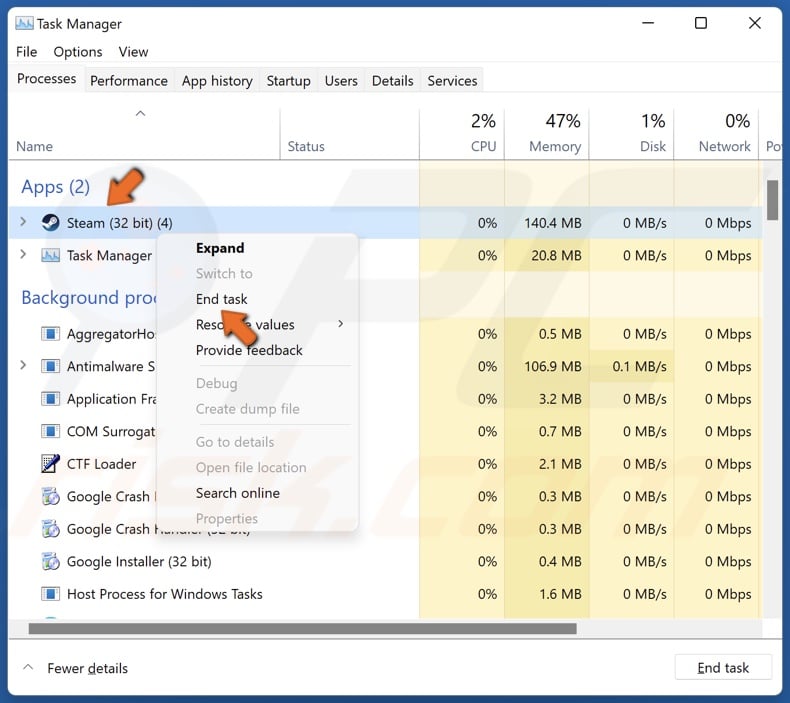Click the CTF Loader pen icon

(50, 464)
